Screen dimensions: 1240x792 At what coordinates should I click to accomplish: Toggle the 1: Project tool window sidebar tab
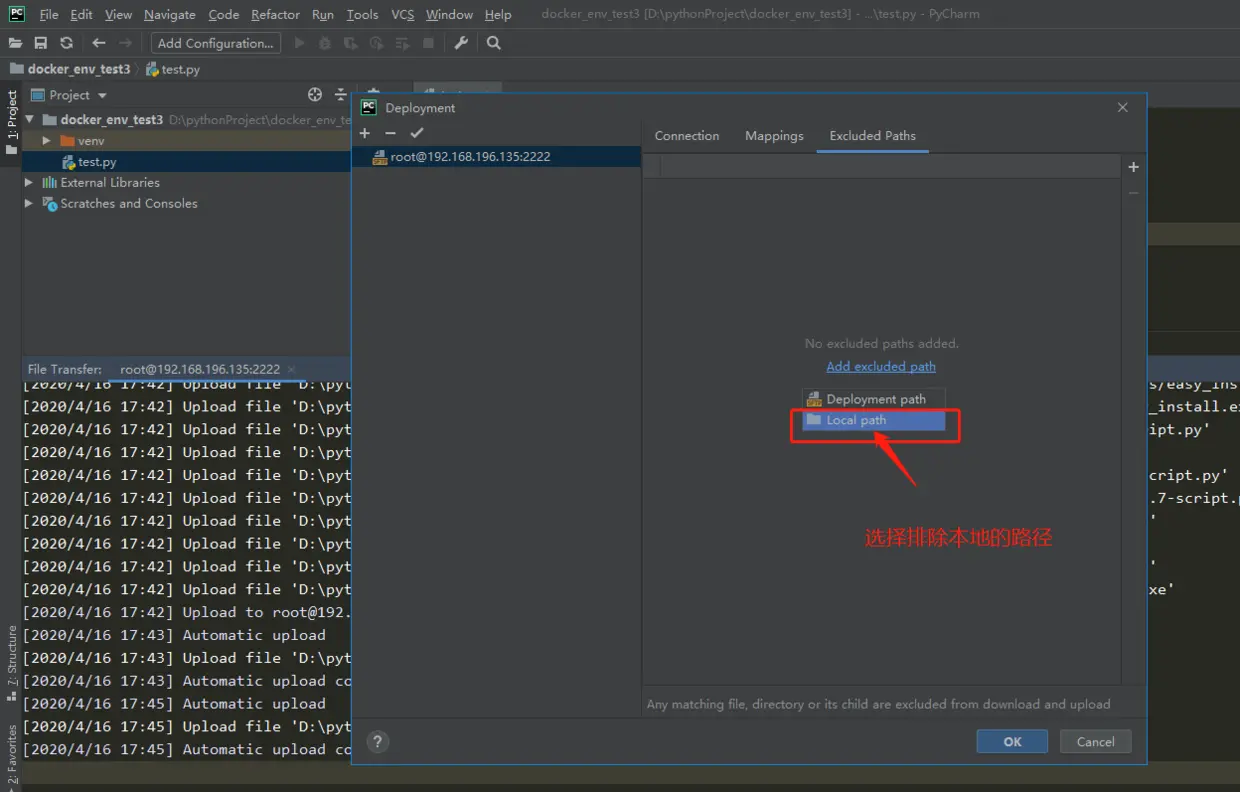[11, 122]
